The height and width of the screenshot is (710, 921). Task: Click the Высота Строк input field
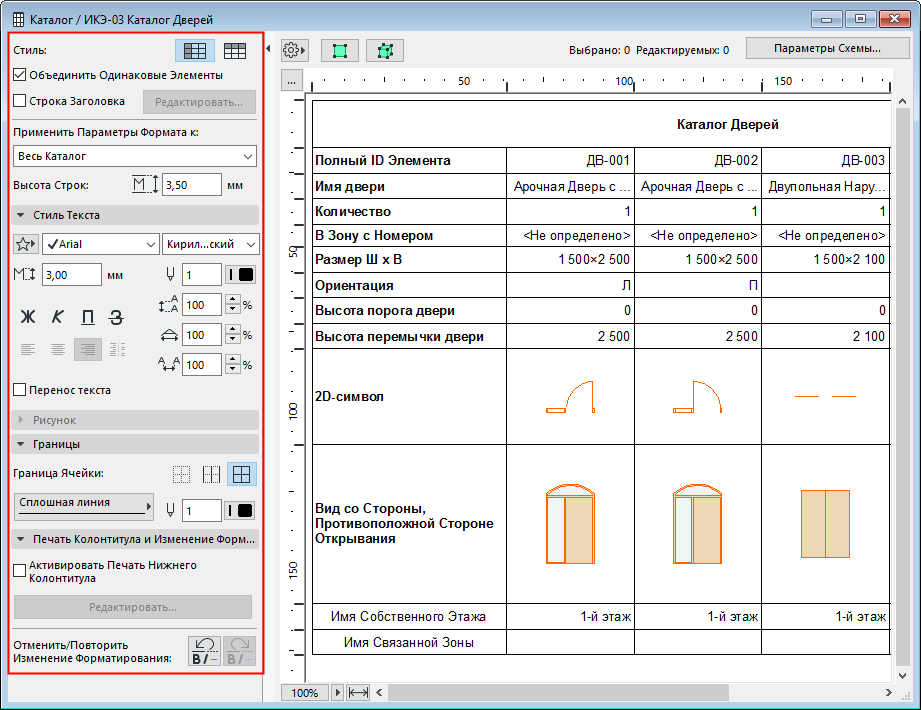[x=192, y=185]
